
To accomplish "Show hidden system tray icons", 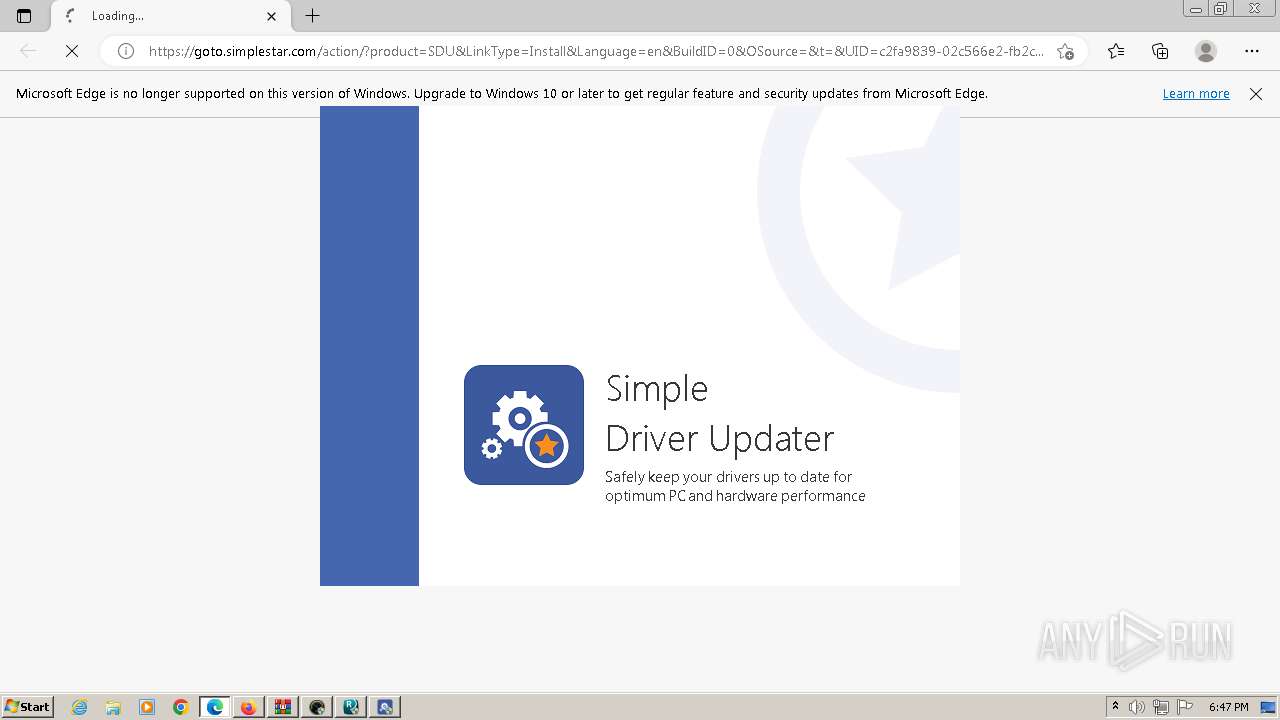I will [x=1115, y=707].
